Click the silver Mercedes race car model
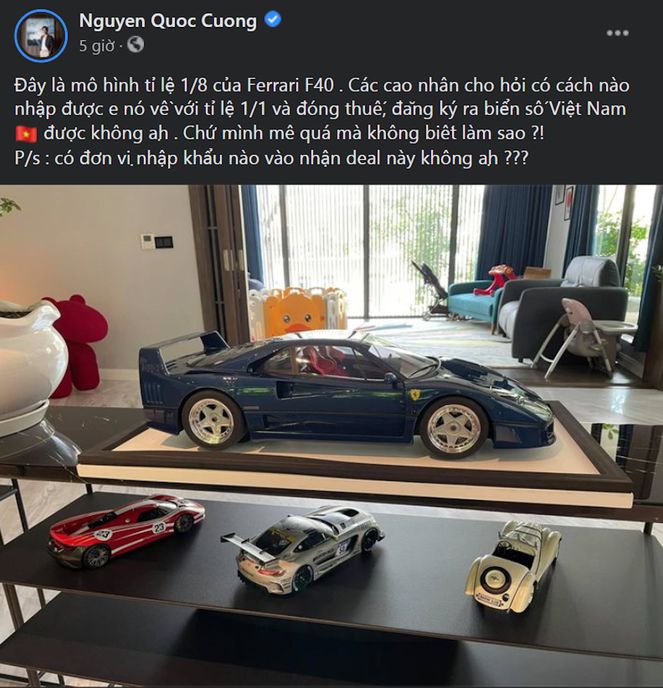The image size is (663, 688). [x=303, y=549]
